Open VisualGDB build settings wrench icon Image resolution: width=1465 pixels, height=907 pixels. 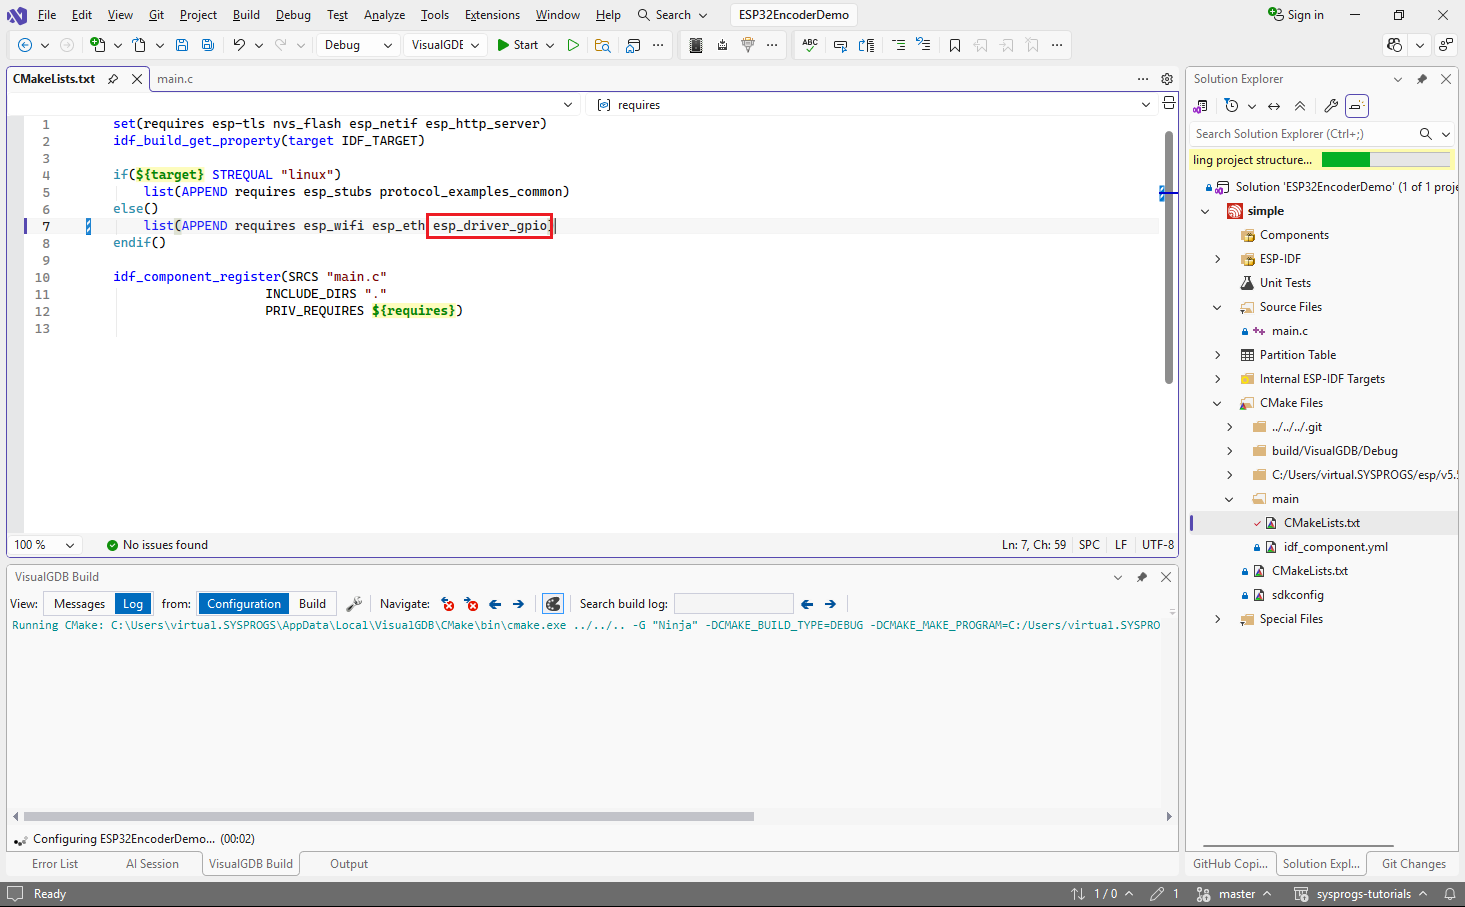point(354,604)
